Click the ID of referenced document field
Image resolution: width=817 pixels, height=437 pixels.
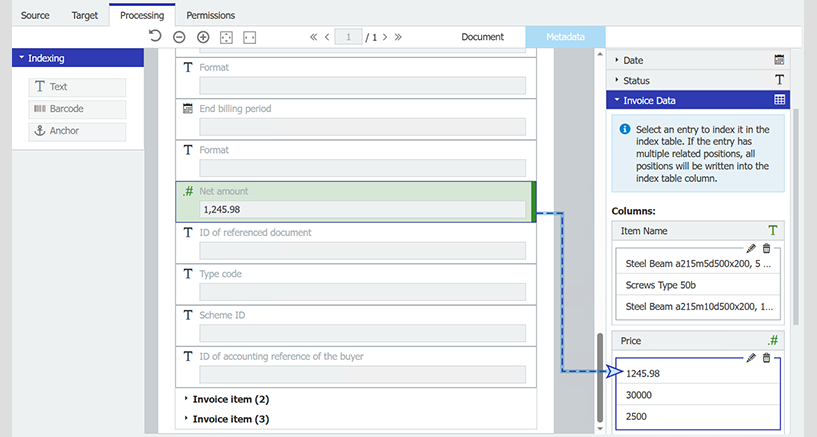click(x=363, y=251)
